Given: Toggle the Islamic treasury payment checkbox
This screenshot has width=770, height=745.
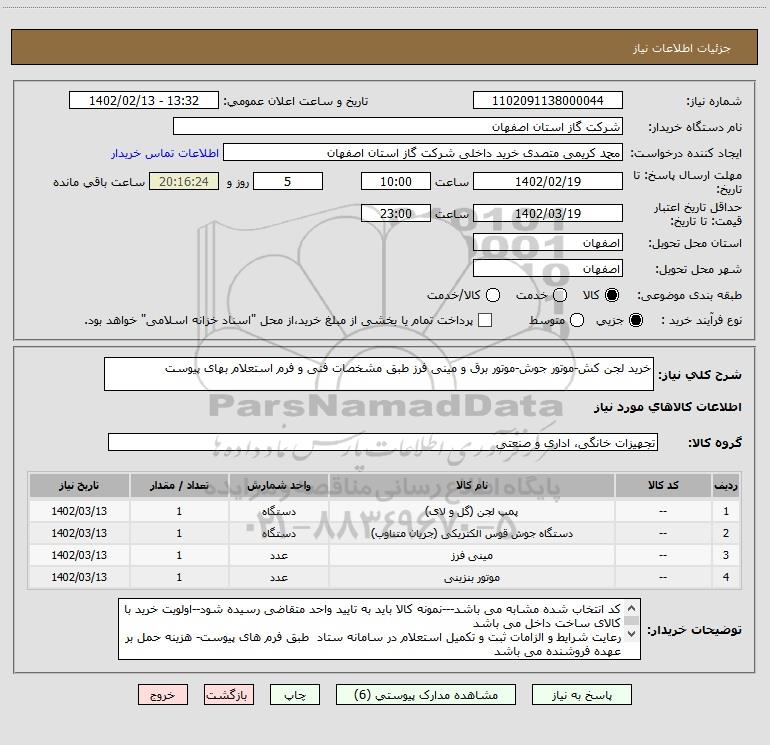Looking at the screenshot, I should point(485,320).
